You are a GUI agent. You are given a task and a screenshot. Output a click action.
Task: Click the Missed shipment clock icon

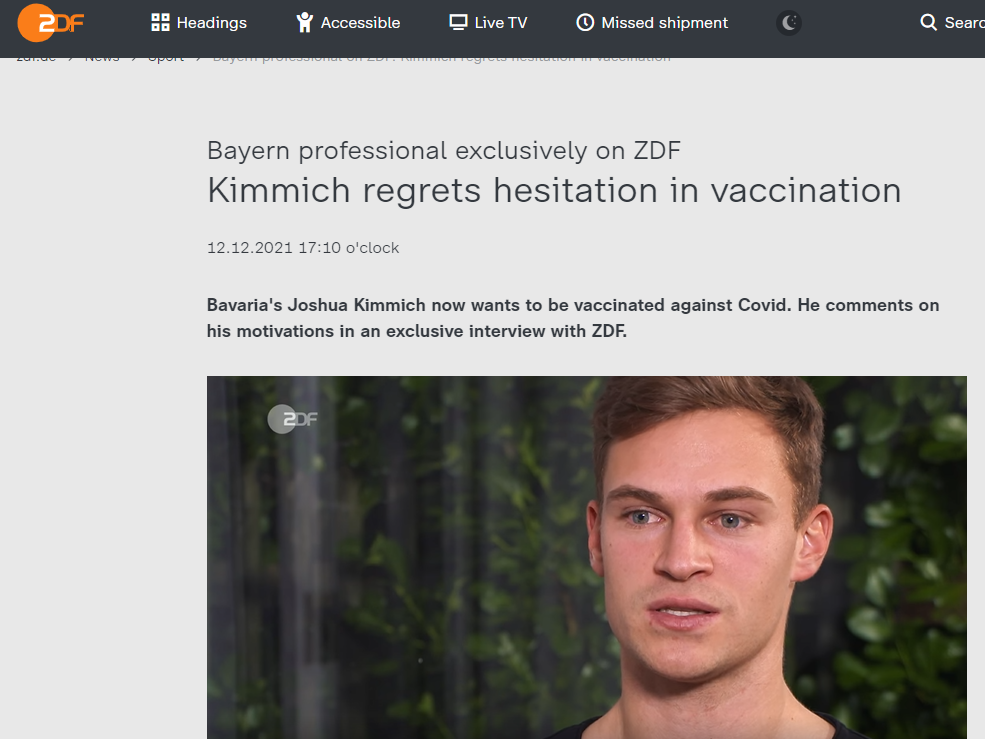(x=585, y=22)
